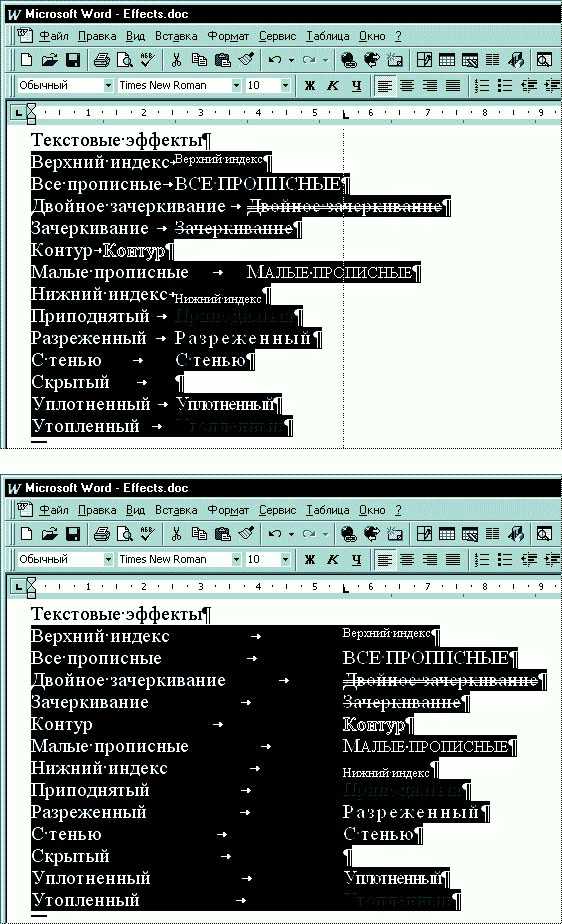Click Save diskette icon in upper Word window
The width and height of the screenshot is (562, 924).
[x=72, y=60]
